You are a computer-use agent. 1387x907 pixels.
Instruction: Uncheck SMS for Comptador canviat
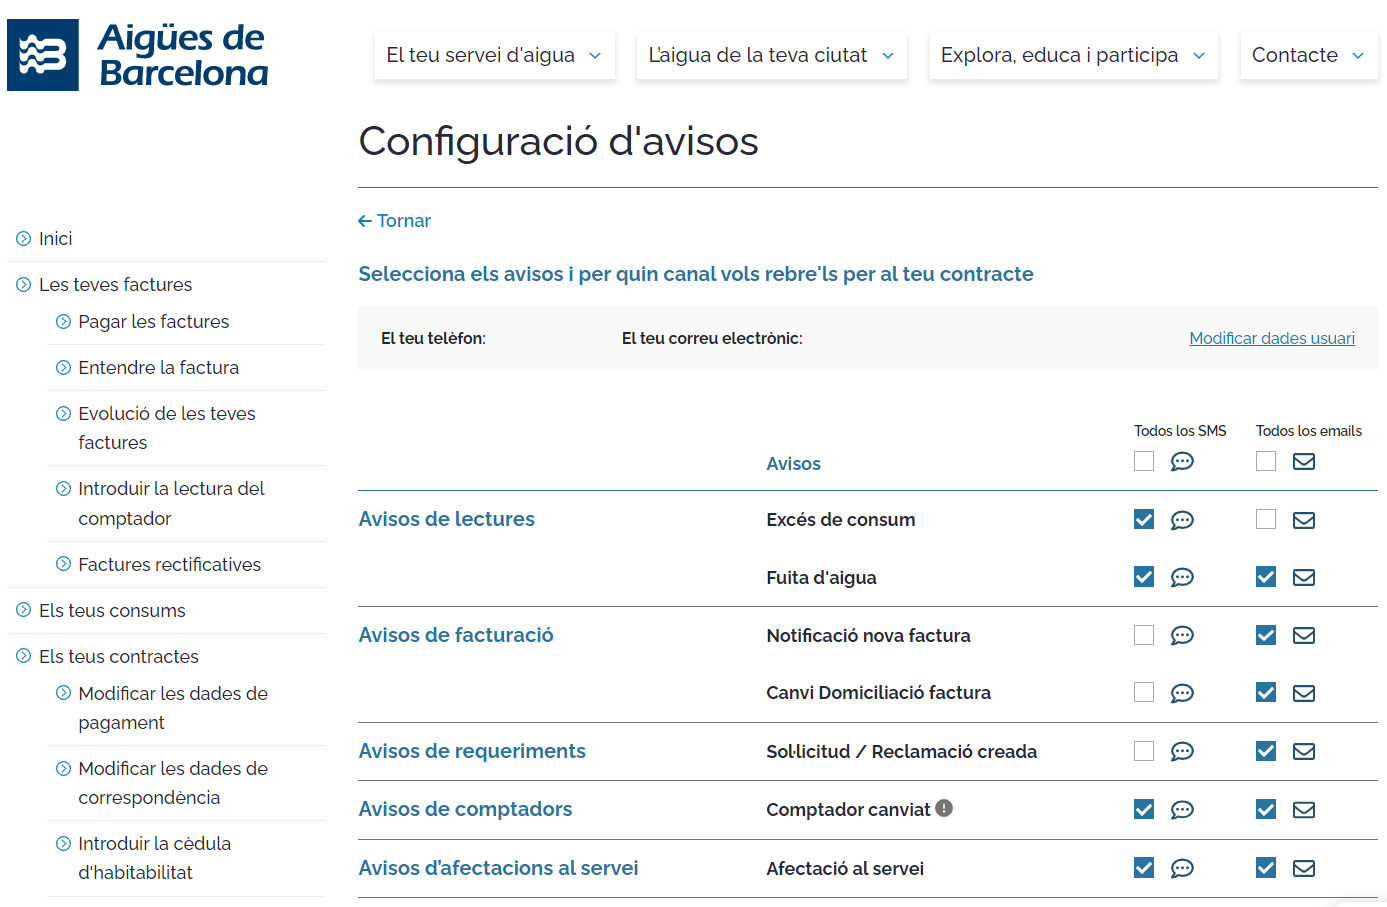1144,809
